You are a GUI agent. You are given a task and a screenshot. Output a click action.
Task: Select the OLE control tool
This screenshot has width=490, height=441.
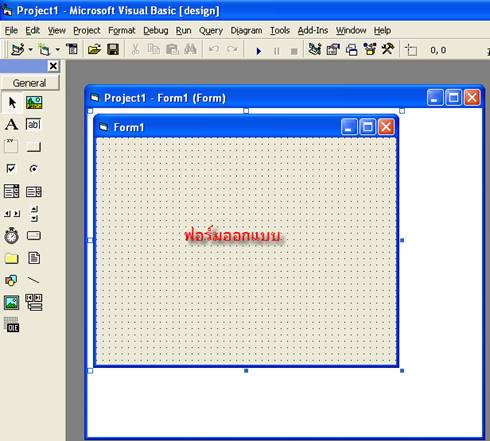tap(11, 325)
